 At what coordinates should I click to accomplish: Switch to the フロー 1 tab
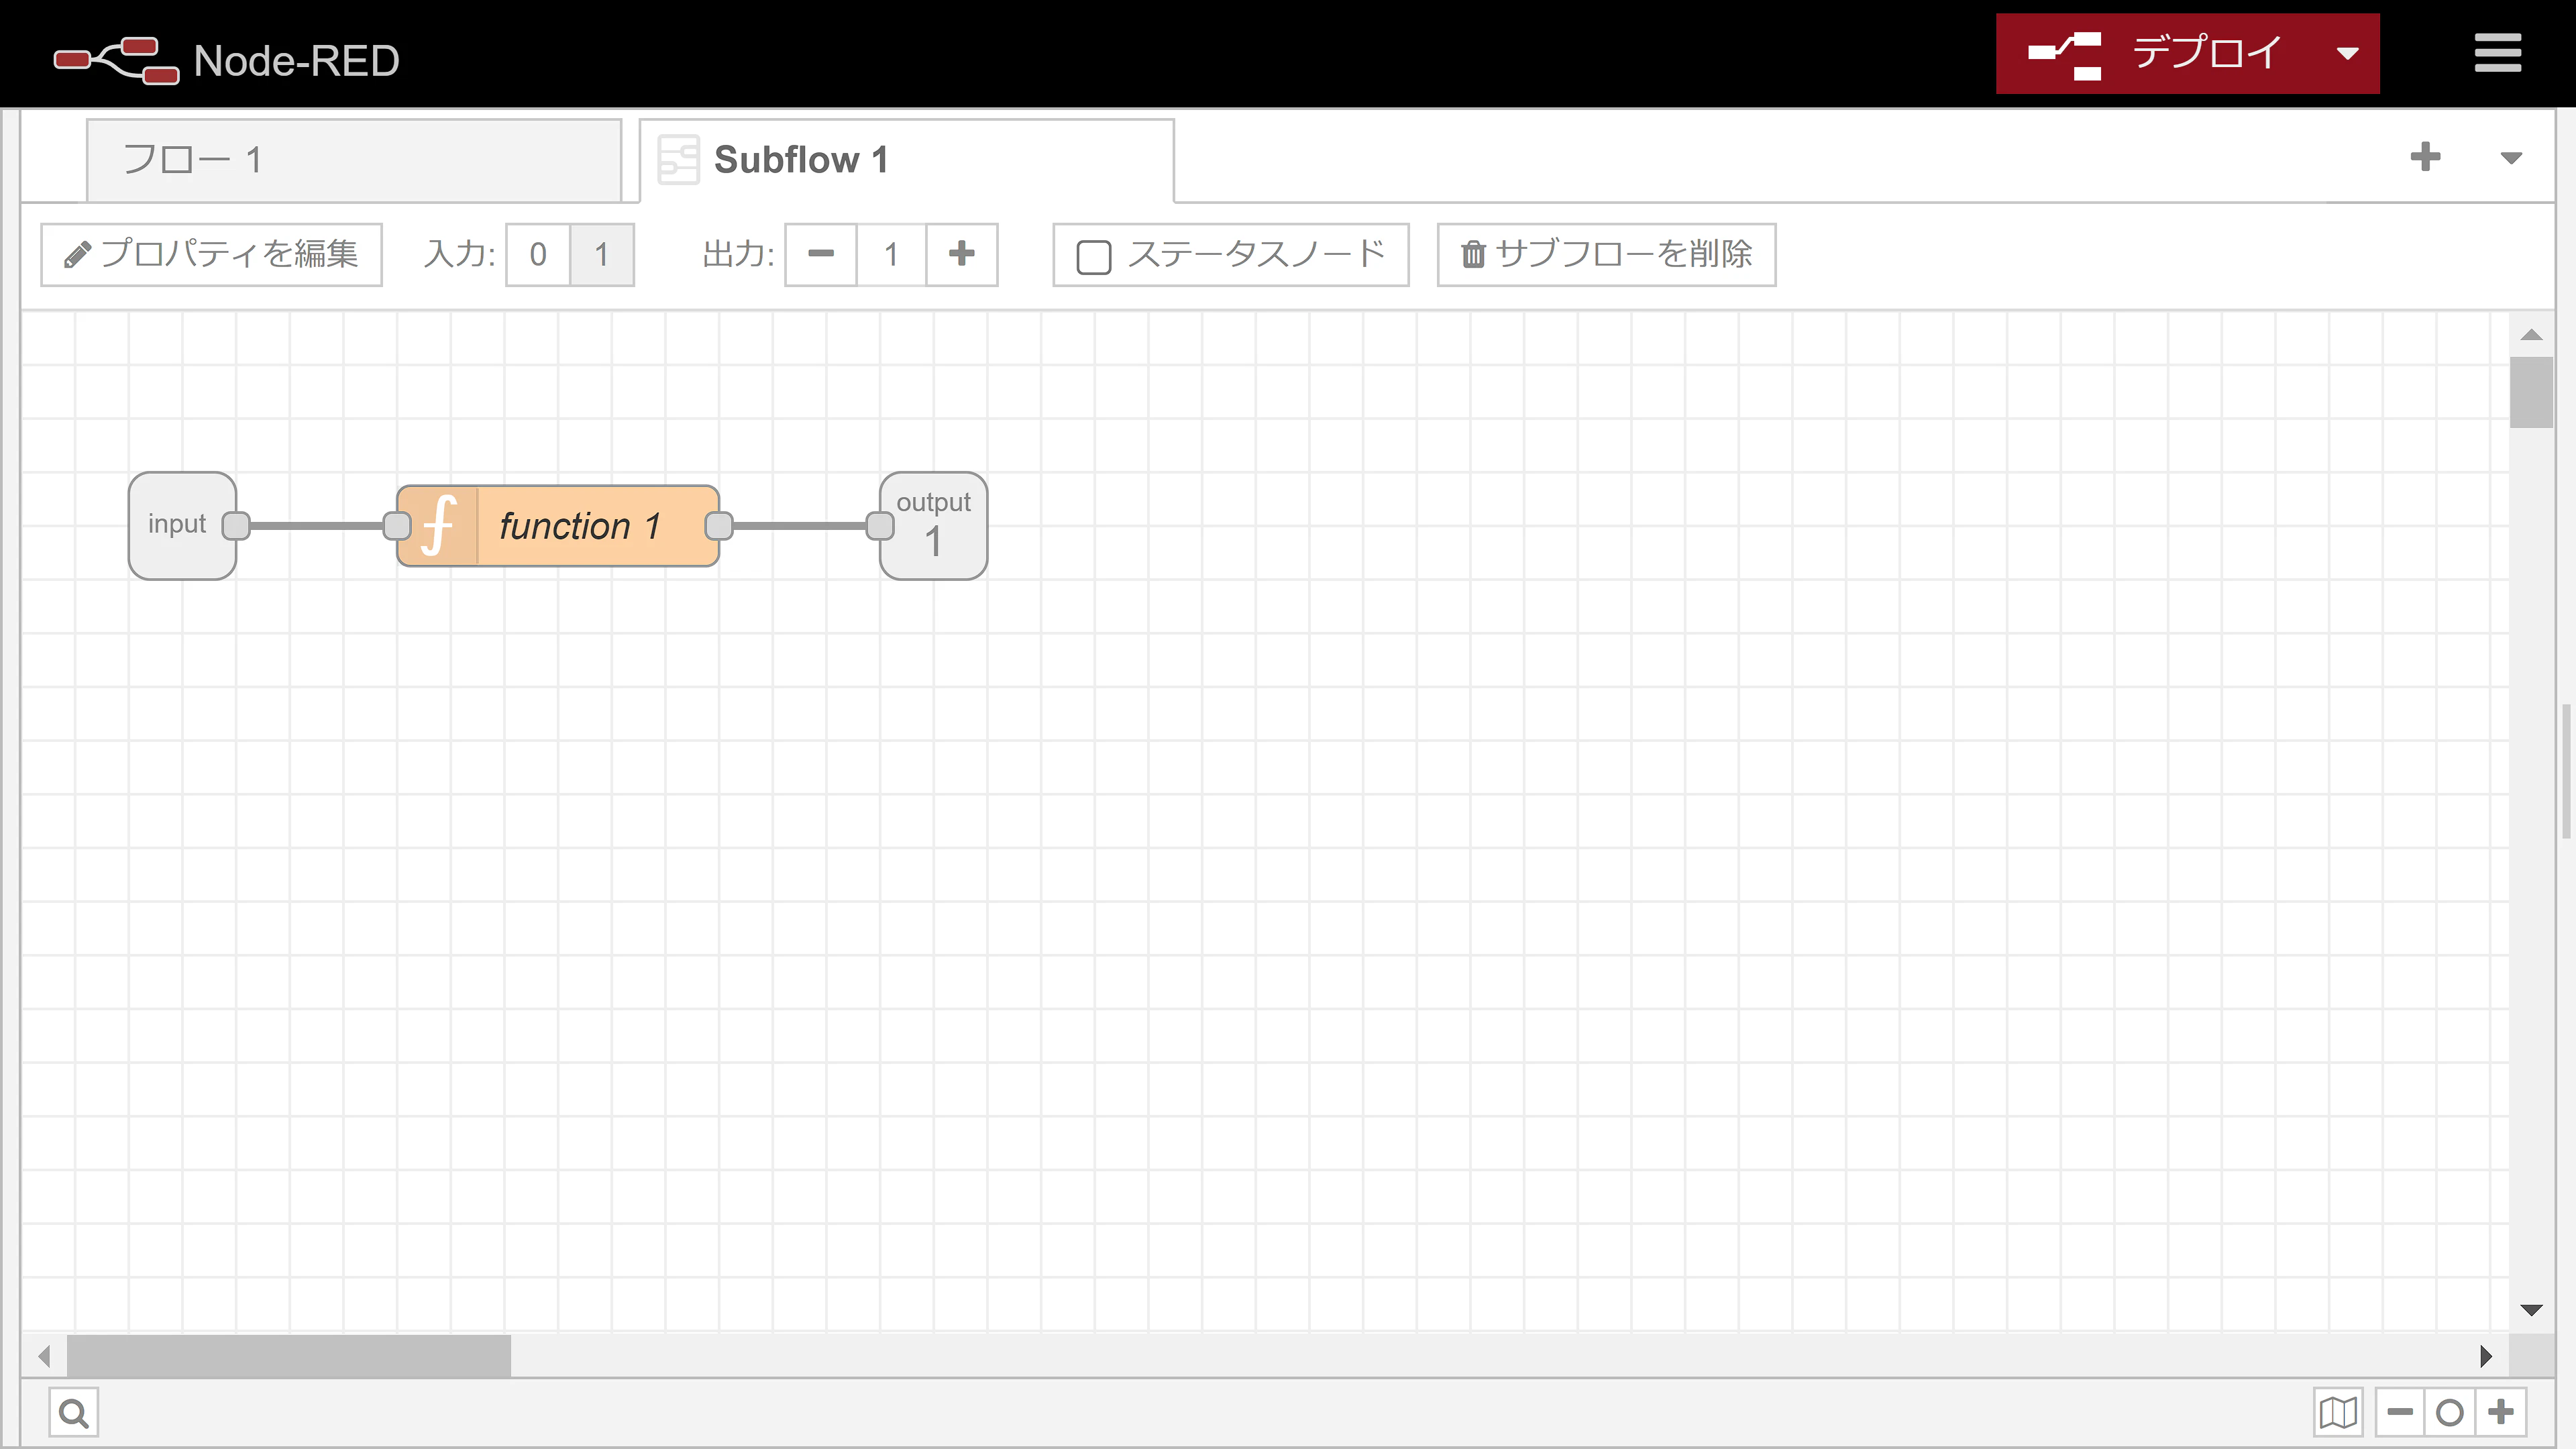coord(354,160)
